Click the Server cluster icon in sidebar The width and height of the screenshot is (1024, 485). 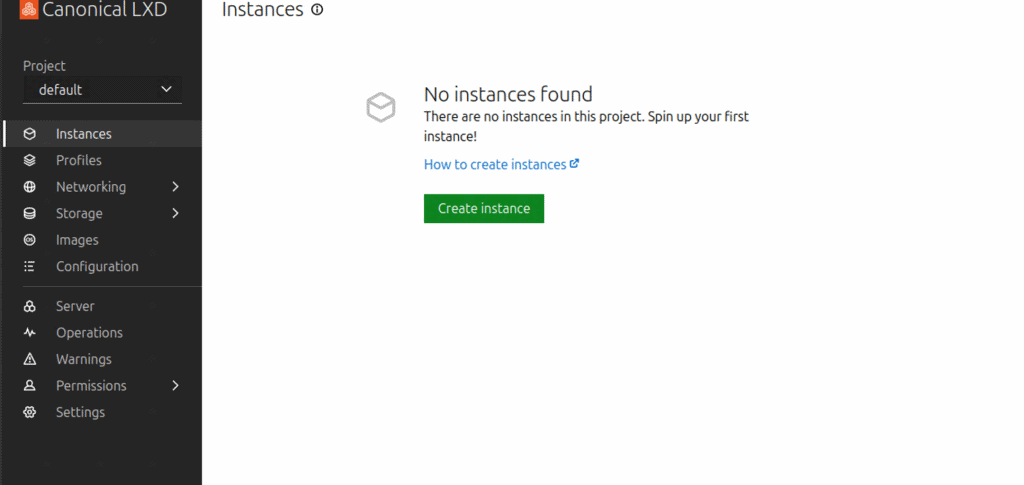pos(30,307)
